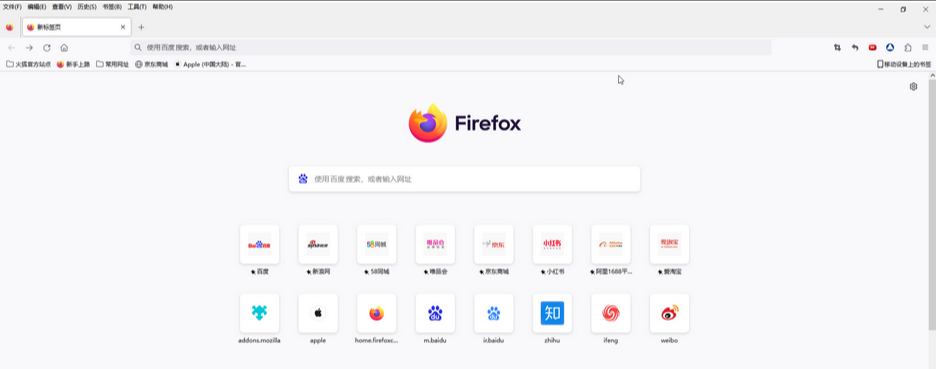936x369 pixels.
Task: Open the m.baidu shortcut tile
Action: 435,313
